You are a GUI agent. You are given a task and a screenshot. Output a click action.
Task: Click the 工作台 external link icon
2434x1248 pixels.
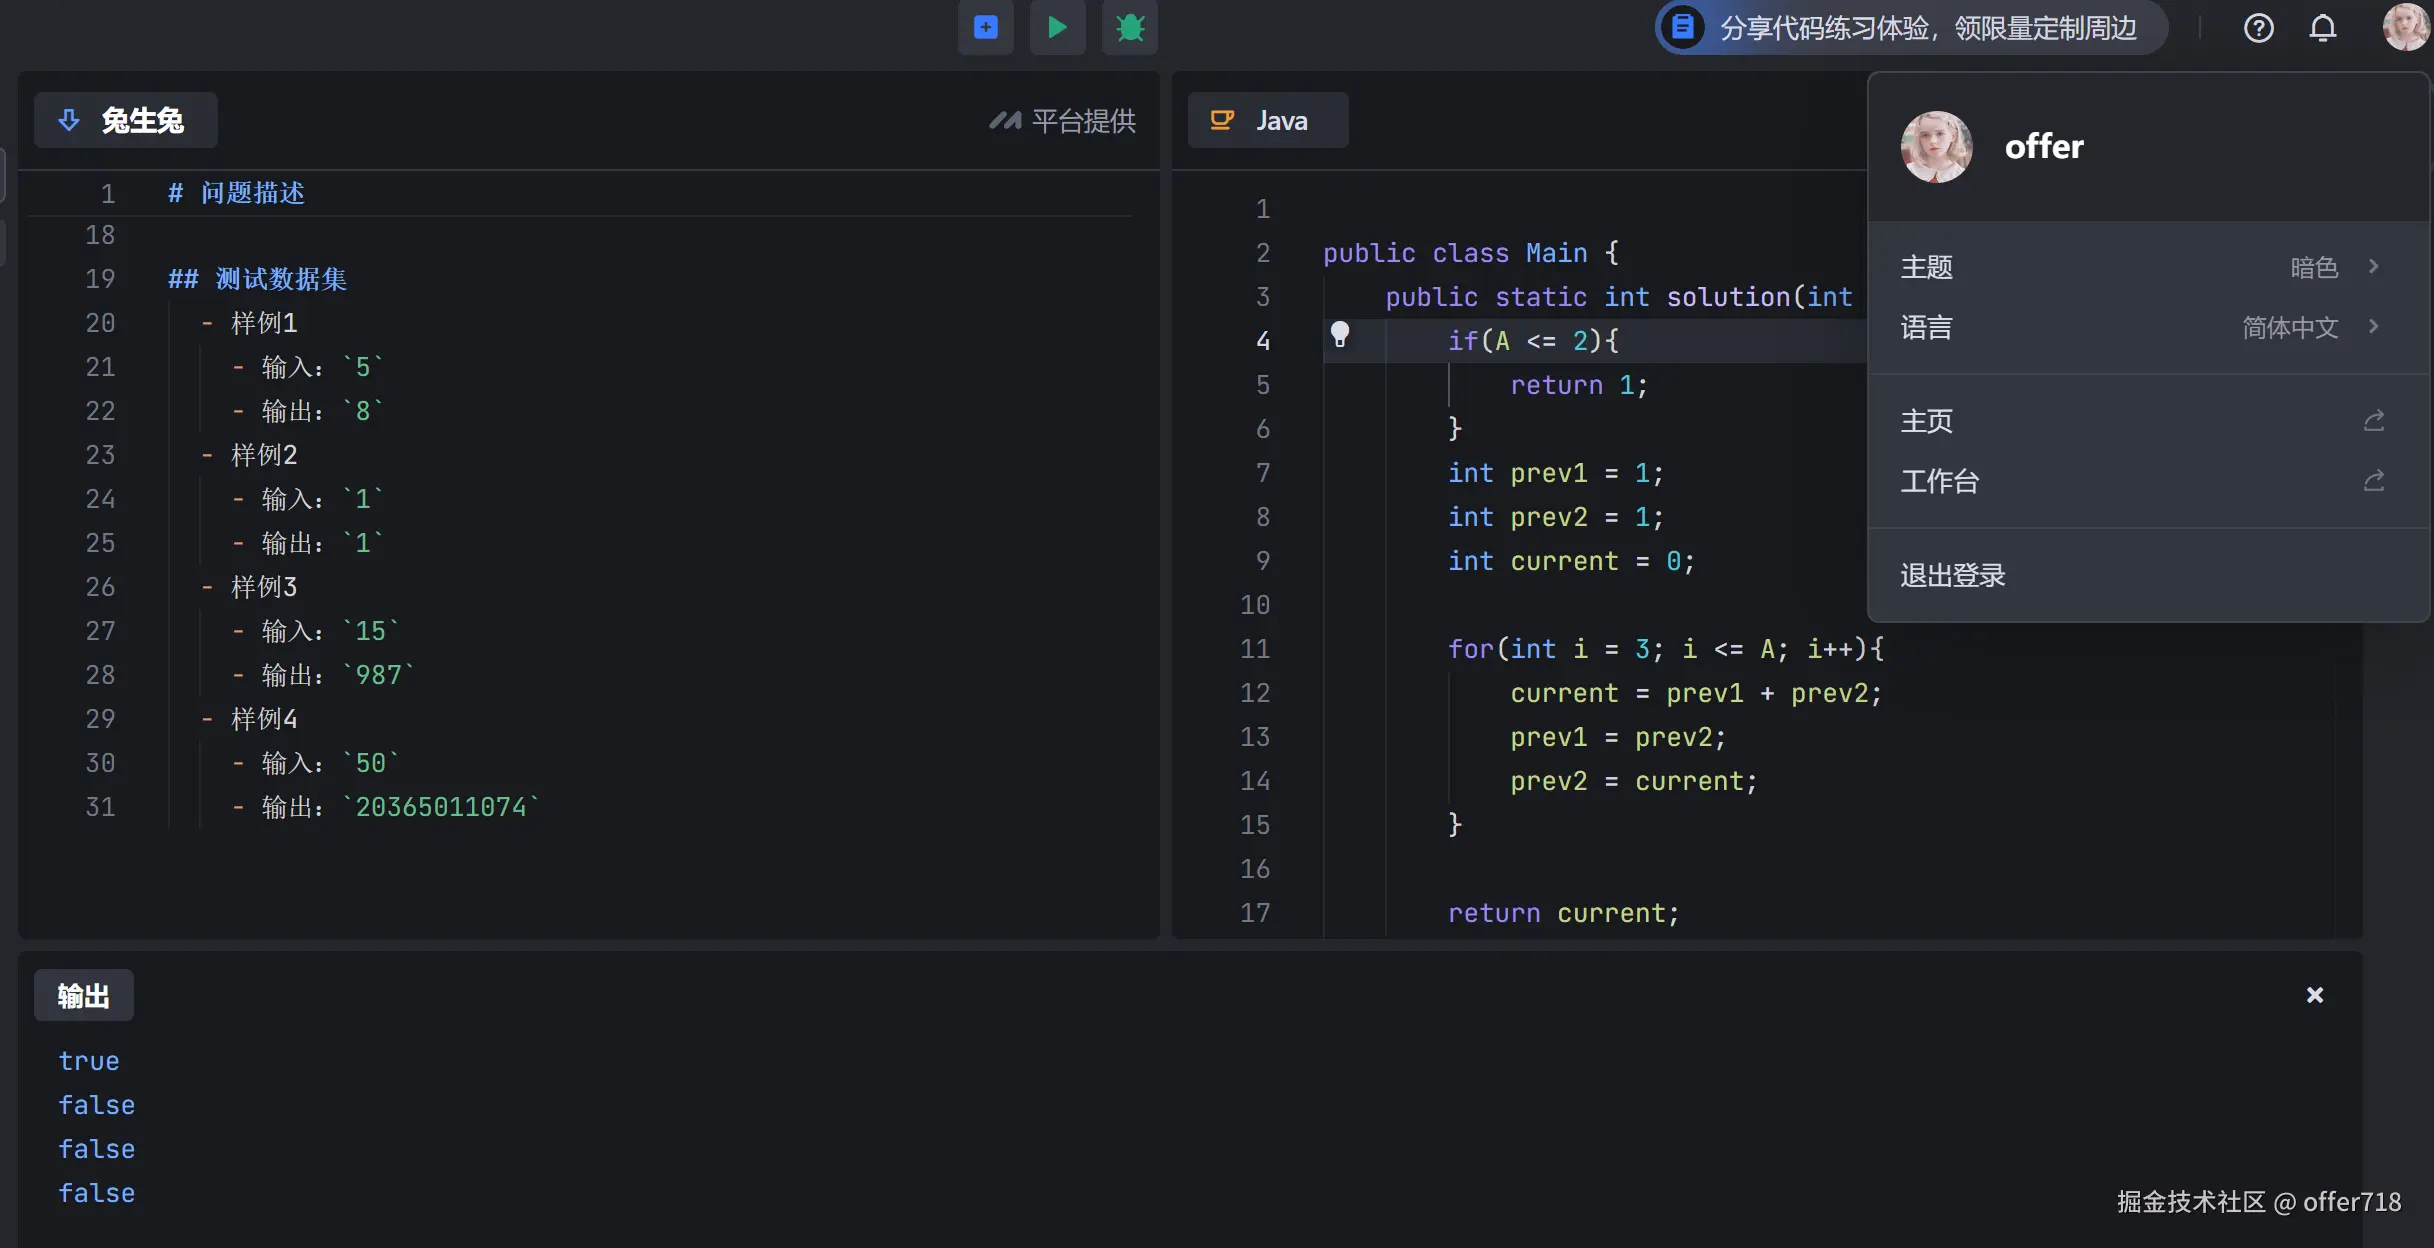tap(2374, 481)
